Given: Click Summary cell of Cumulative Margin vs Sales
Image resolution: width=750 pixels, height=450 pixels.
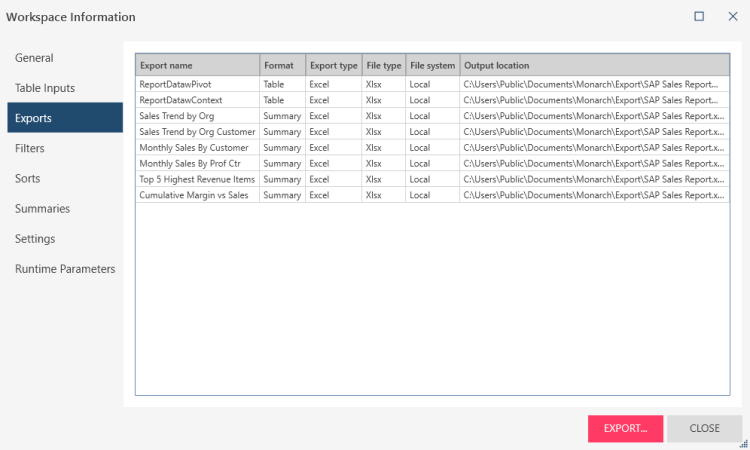Looking at the screenshot, I should coord(282,195).
